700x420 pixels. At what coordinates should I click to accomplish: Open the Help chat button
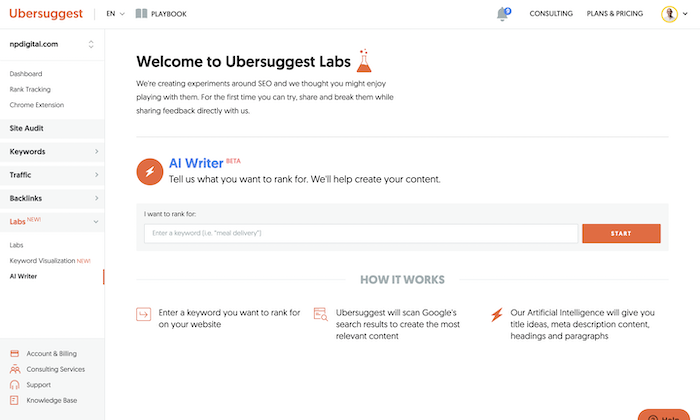tap(664, 415)
